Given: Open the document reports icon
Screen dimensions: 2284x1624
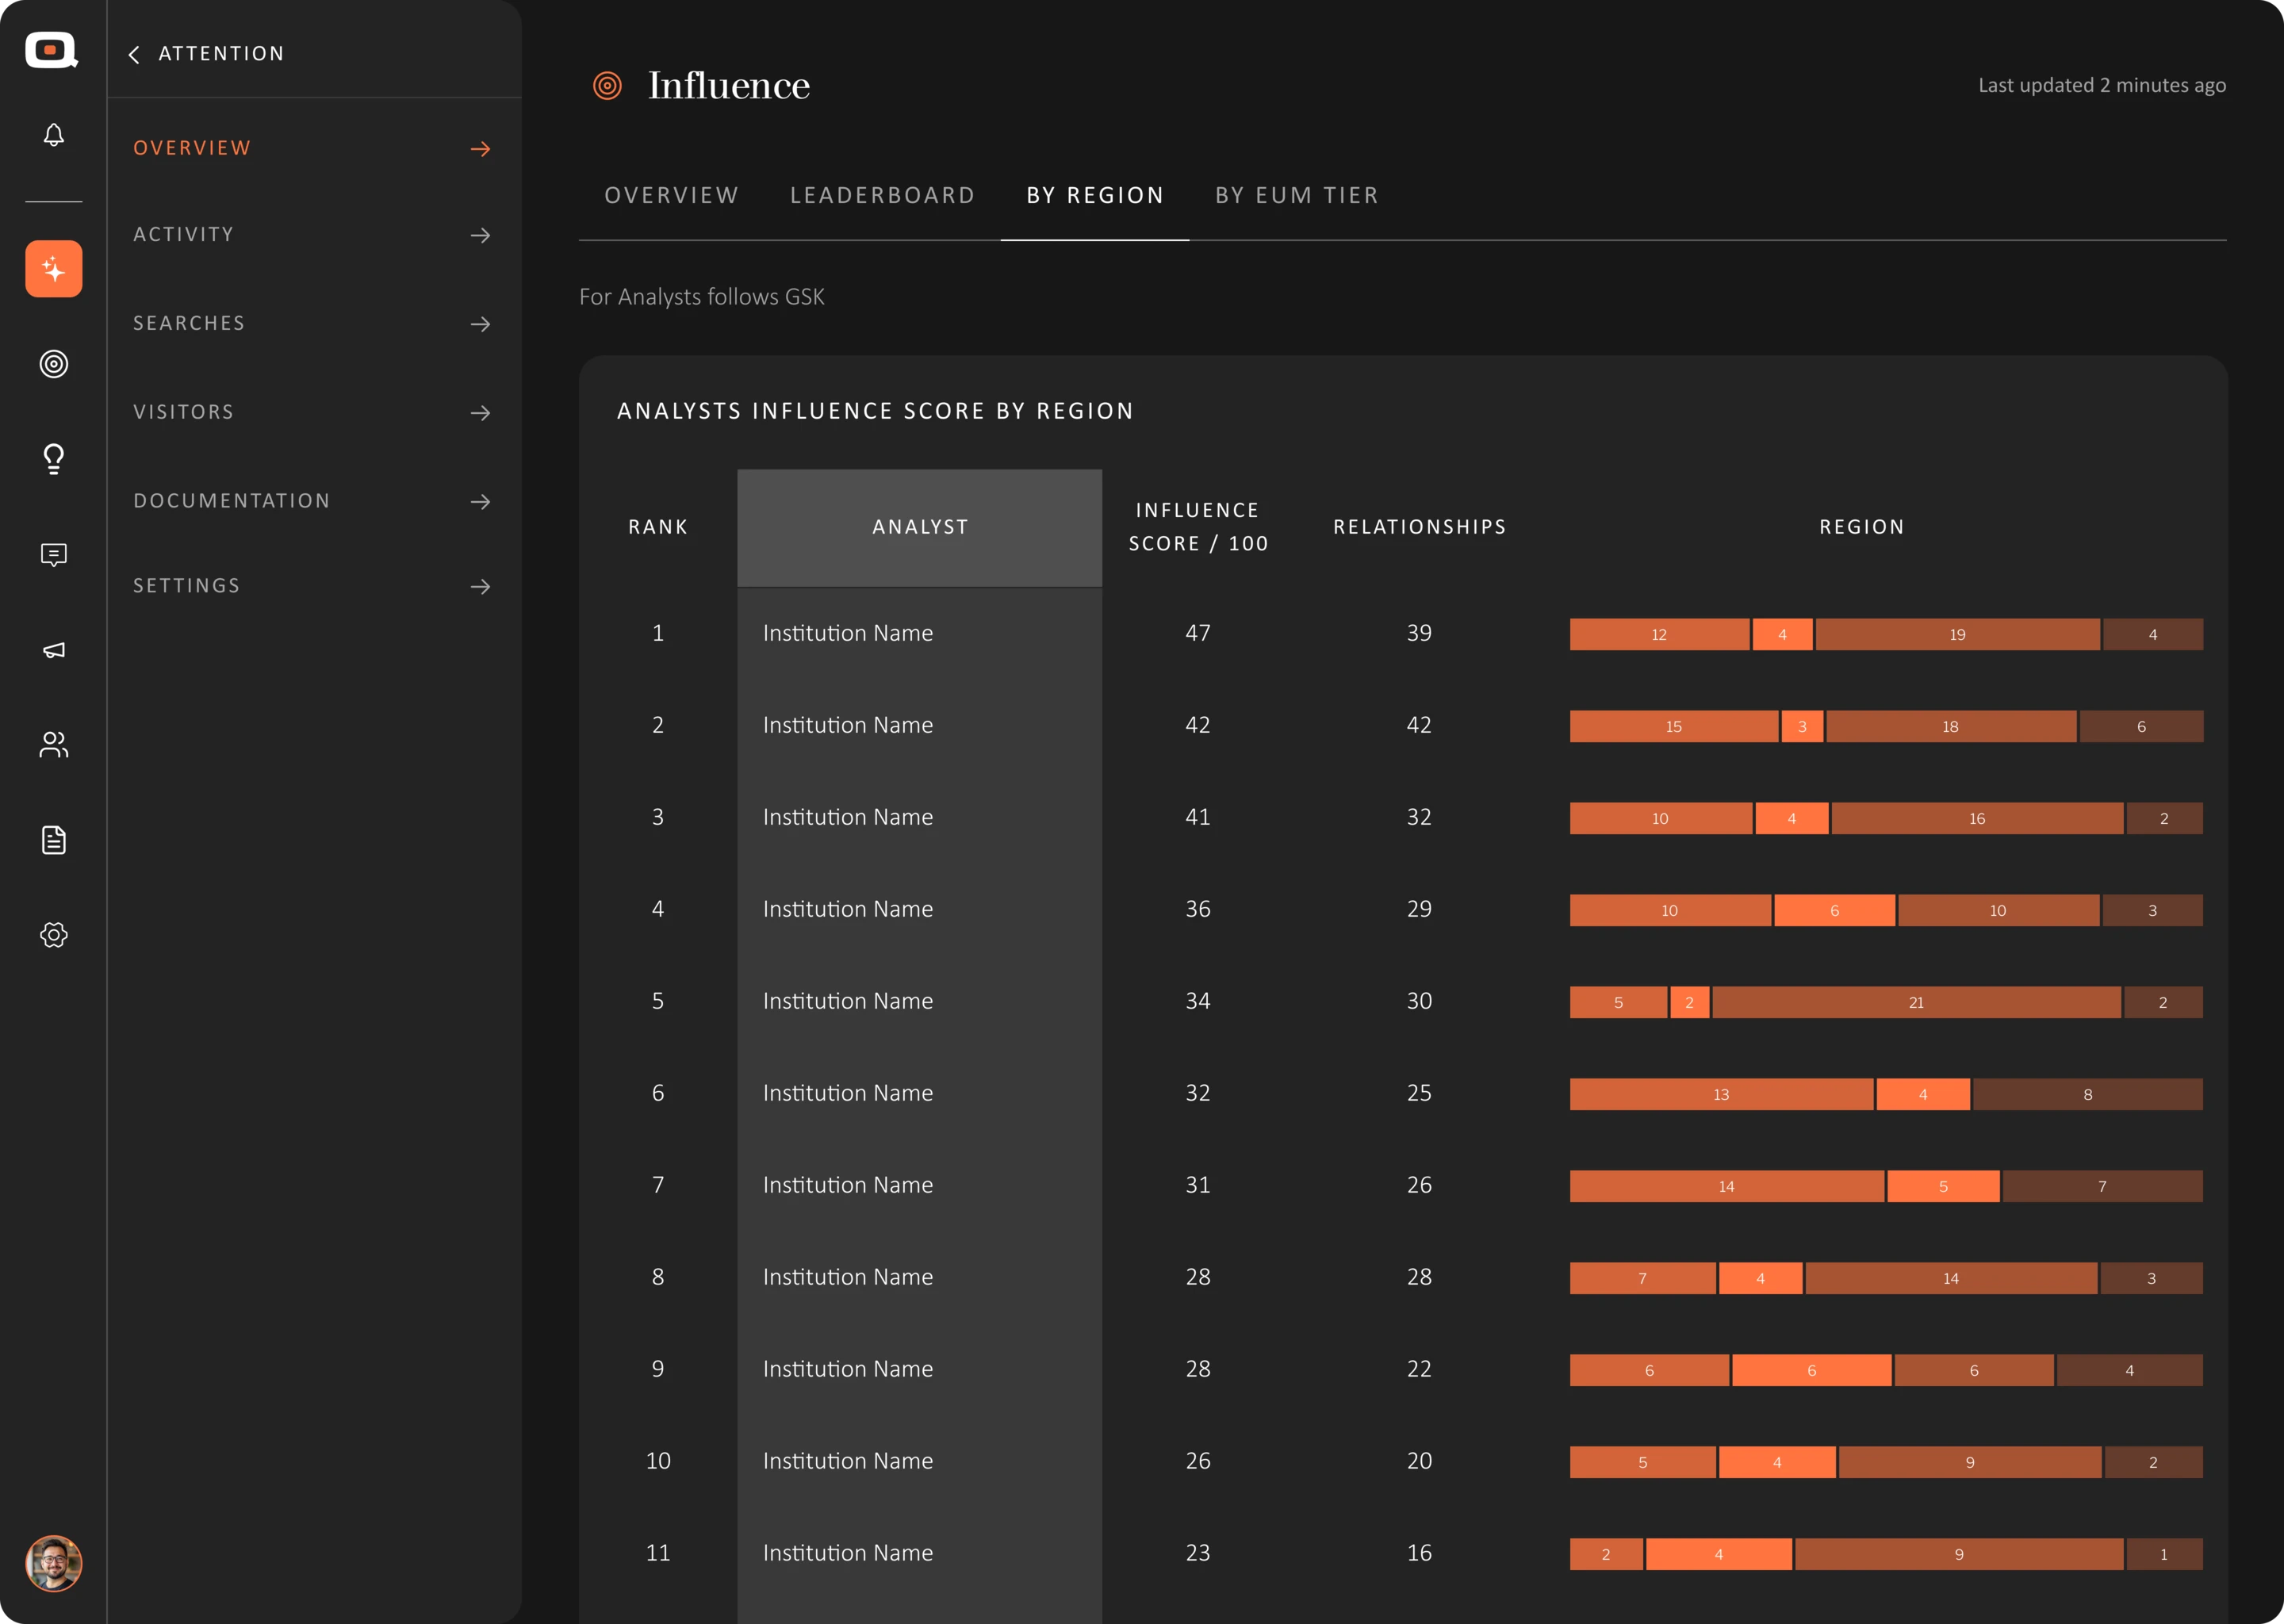Looking at the screenshot, I should (54, 840).
